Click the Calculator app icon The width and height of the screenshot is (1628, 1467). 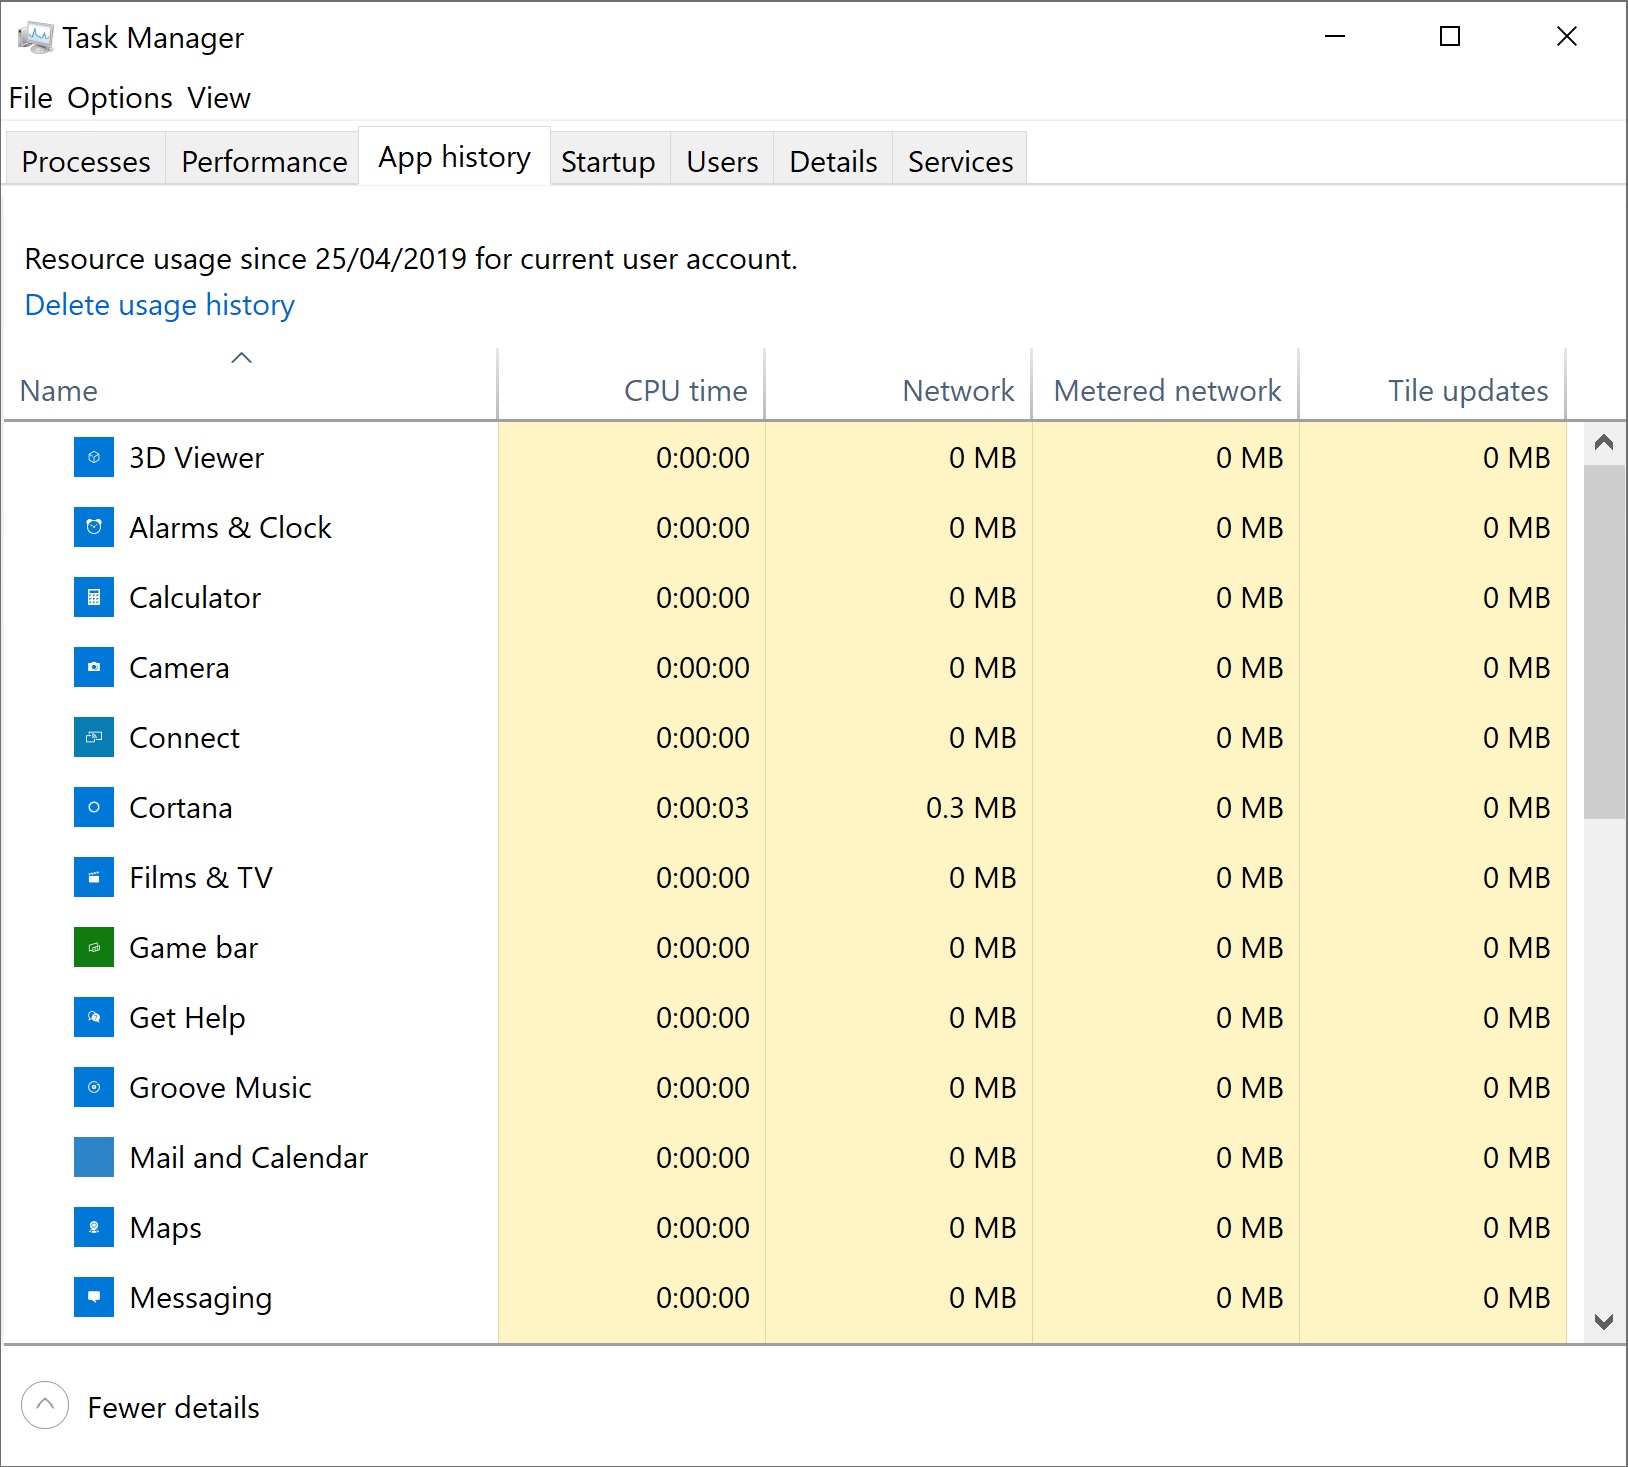(94, 597)
